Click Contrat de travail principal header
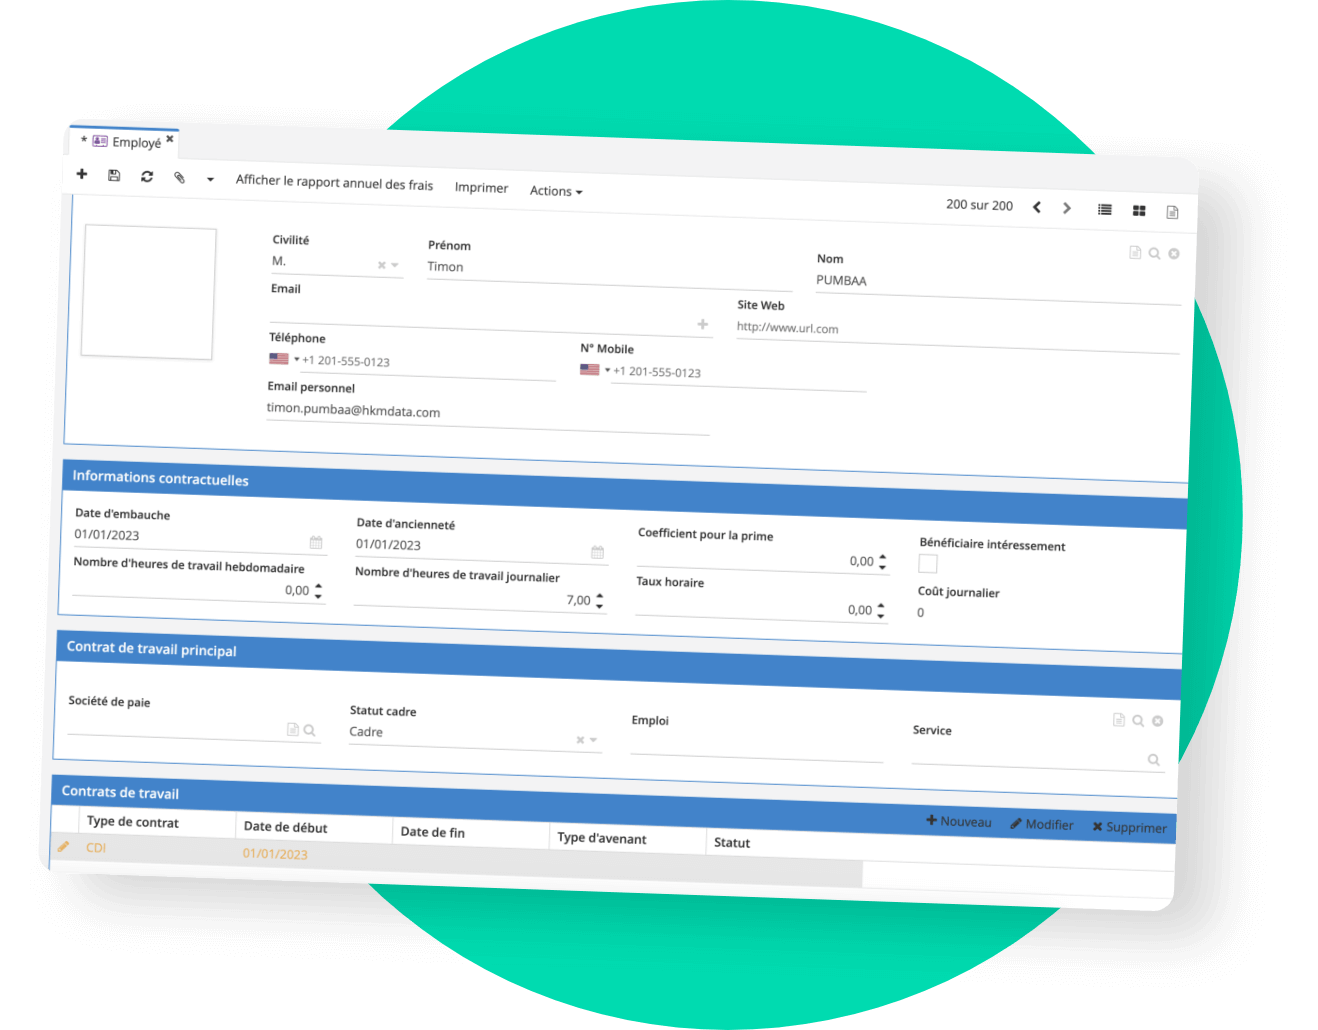This screenshot has width=1318, height=1030. point(618,664)
